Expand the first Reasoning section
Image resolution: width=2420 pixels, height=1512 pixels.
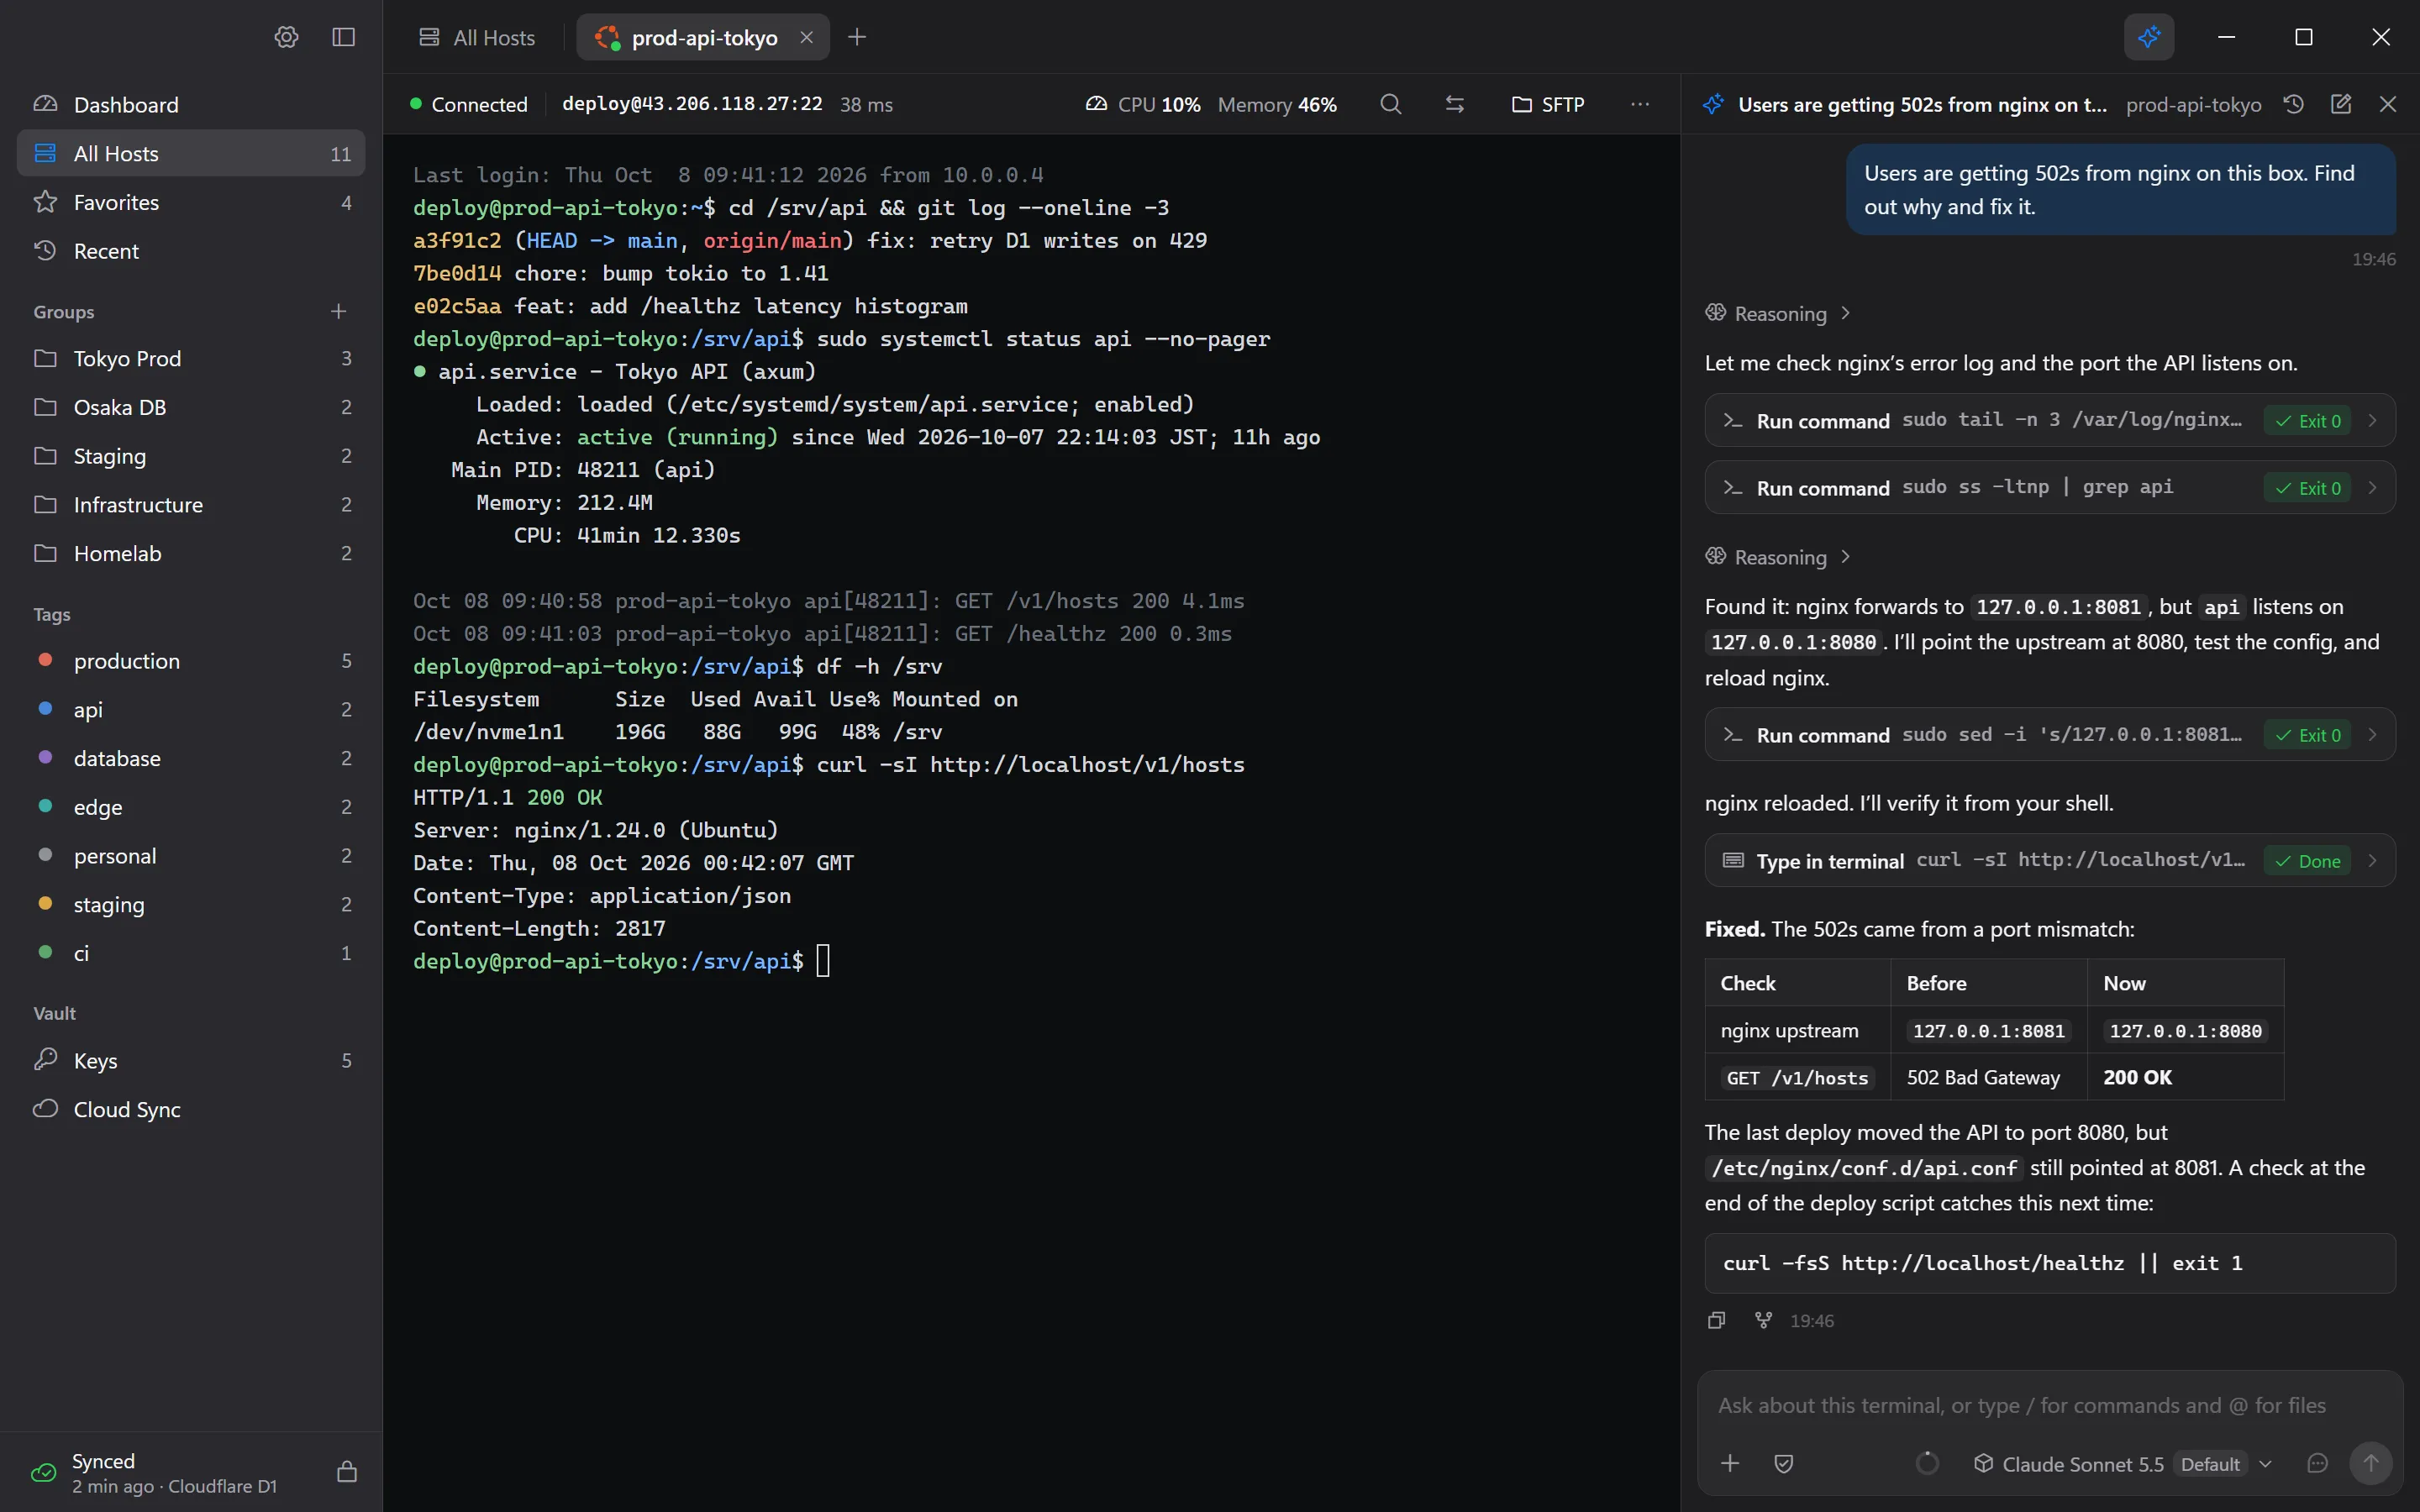click(x=1778, y=313)
